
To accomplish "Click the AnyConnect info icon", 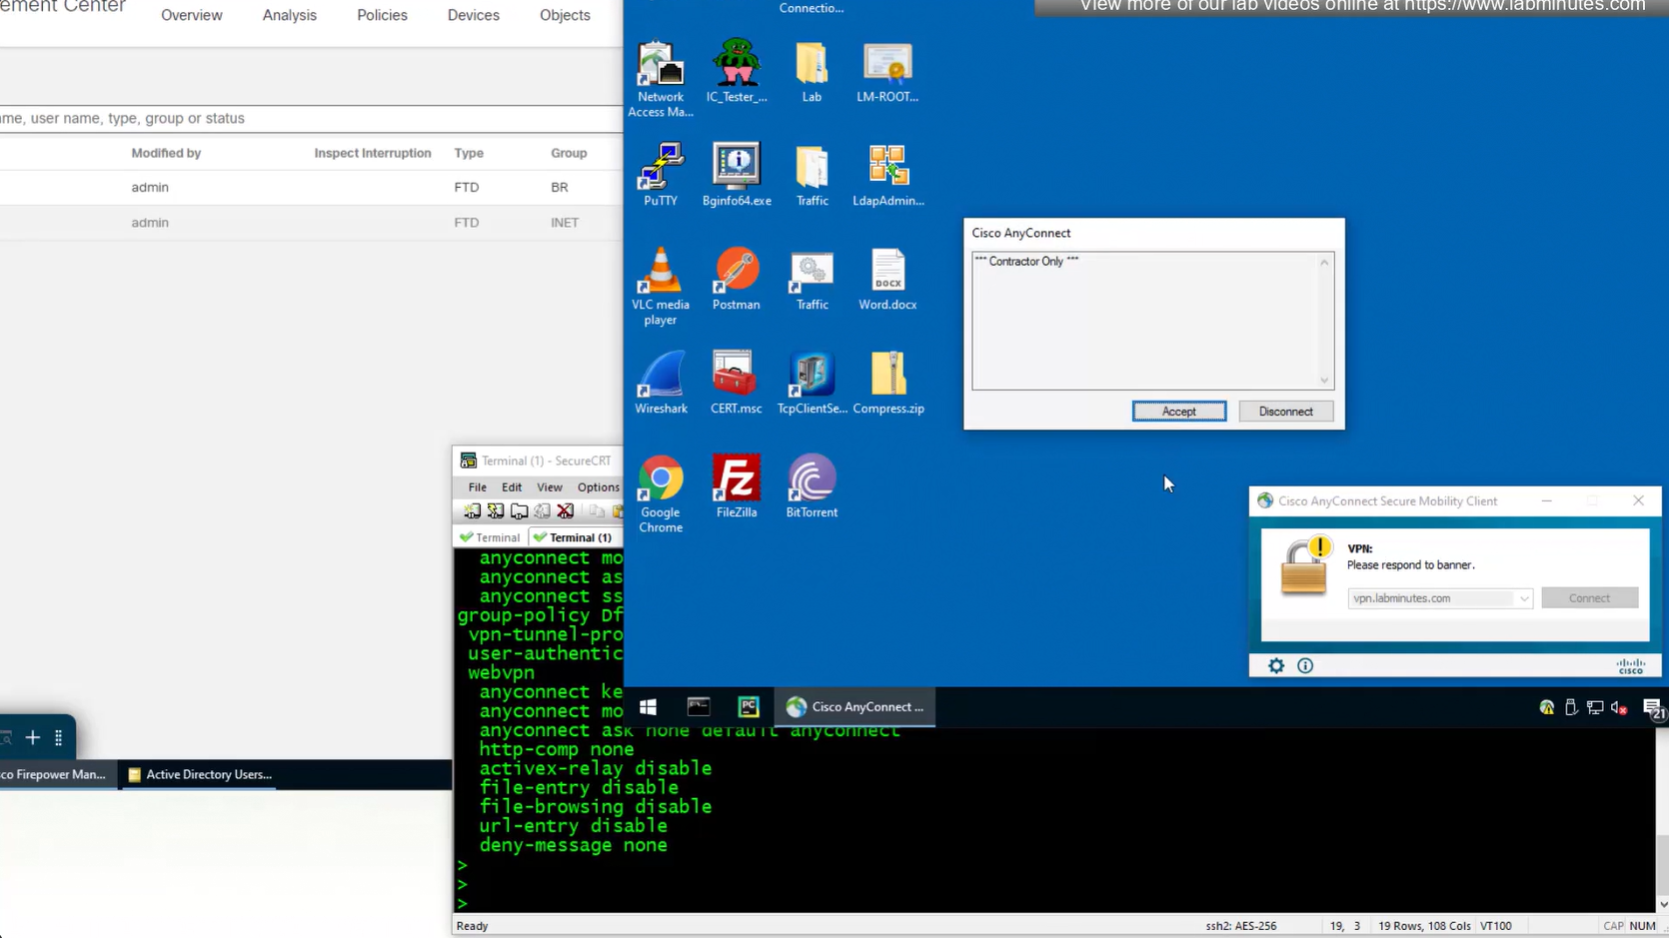I will coord(1305,666).
